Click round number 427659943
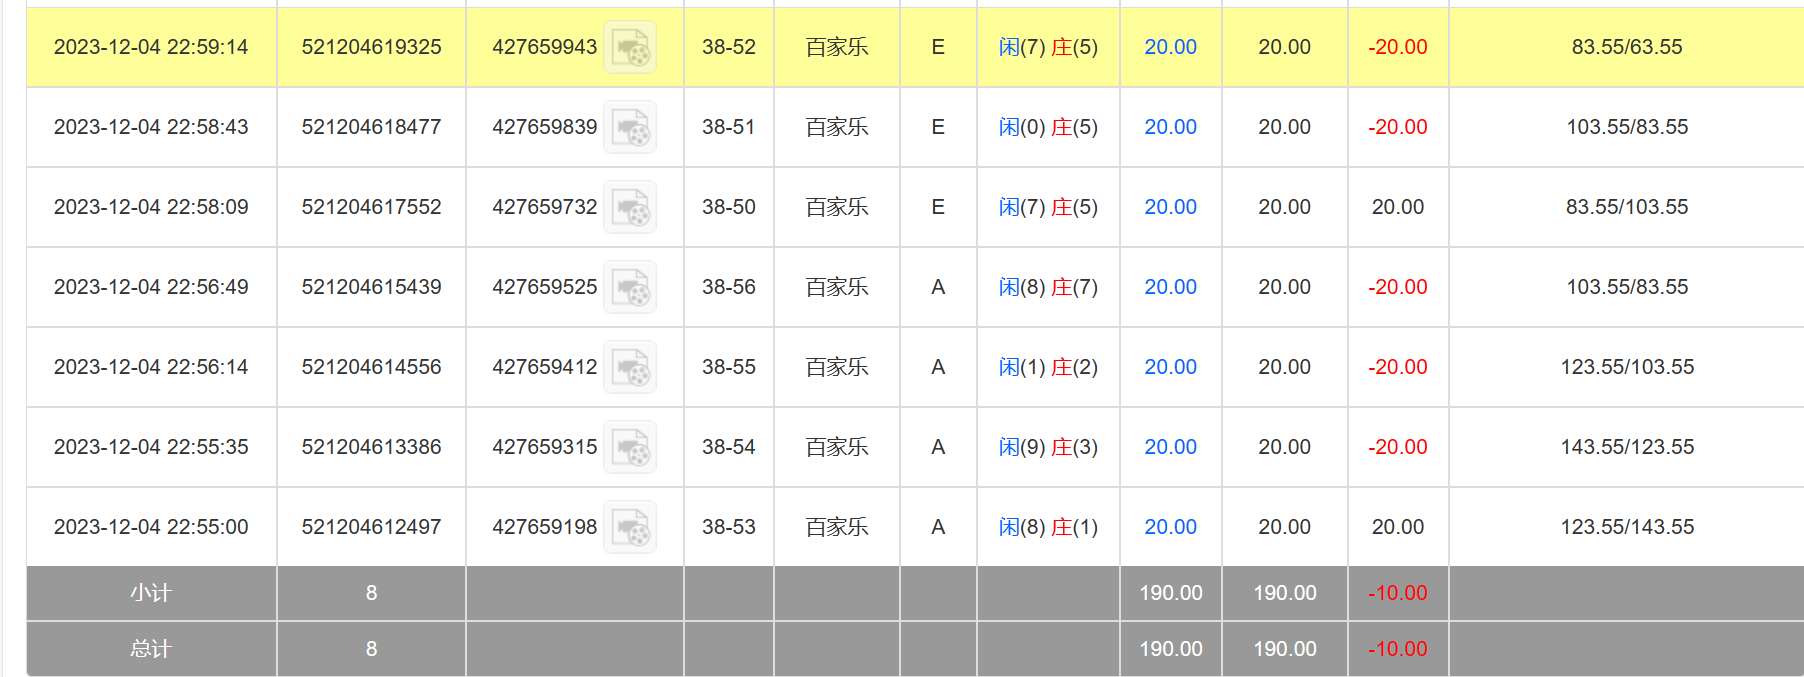Screen dimensions: 1804x677 pyautogui.click(x=544, y=47)
